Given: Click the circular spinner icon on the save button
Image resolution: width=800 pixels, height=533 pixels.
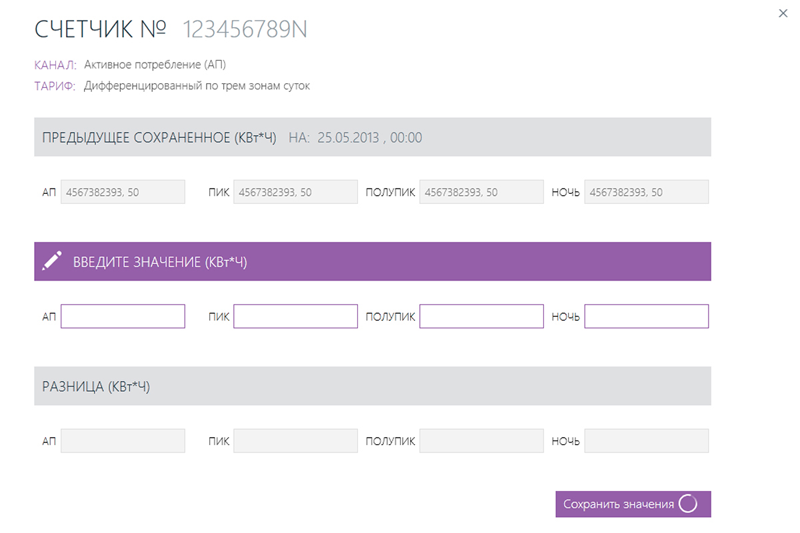Looking at the screenshot, I should click(x=688, y=504).
